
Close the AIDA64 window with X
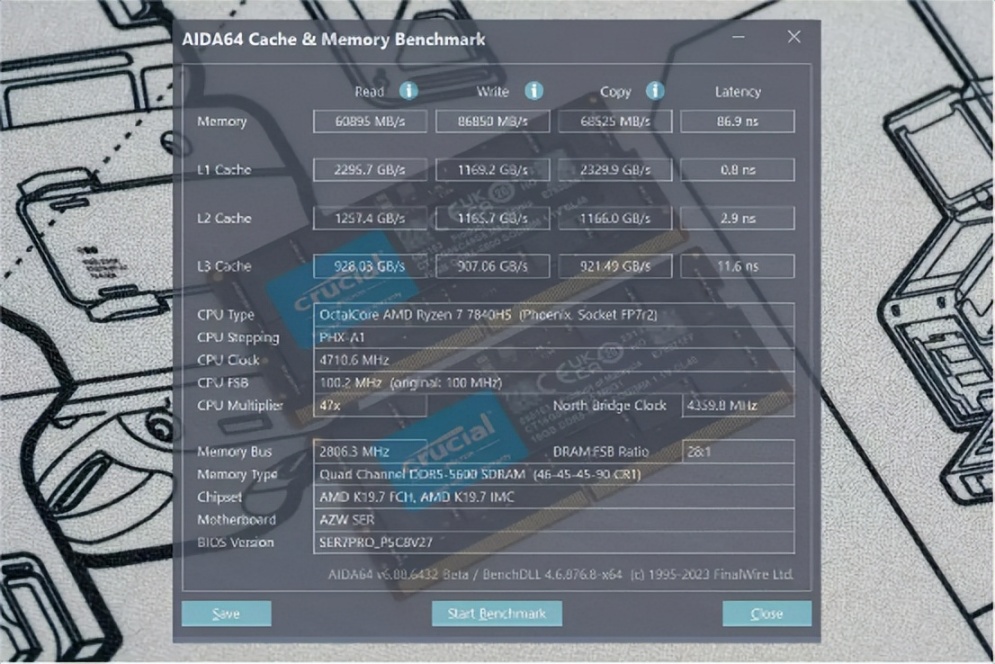pos(794,37)
